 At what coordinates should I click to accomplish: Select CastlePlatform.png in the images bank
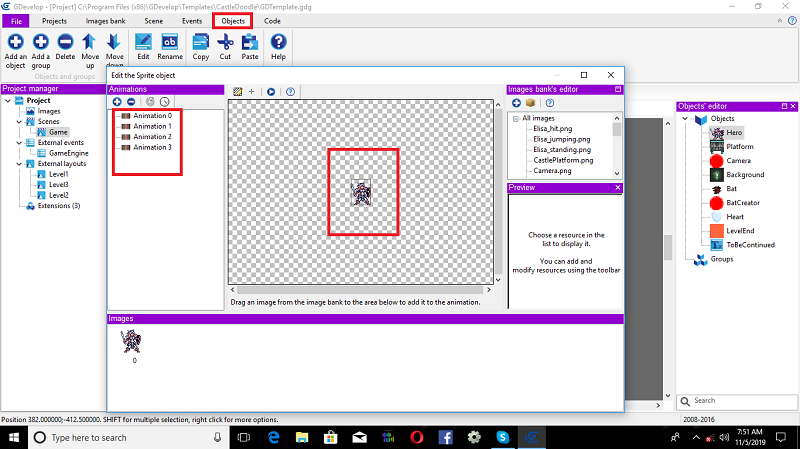pyautogui.click(x=563, y=160)
